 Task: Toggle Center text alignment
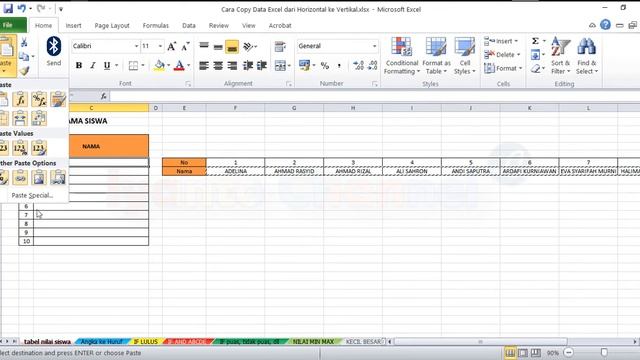pos(218,65)
